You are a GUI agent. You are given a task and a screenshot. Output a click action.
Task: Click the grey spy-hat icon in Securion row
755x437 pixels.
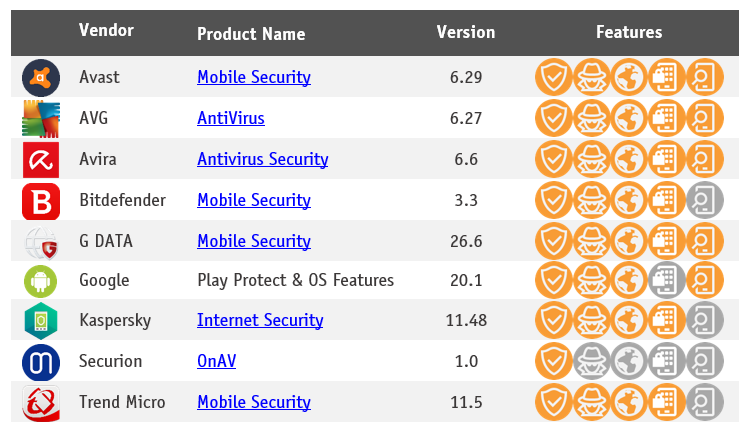590,361
